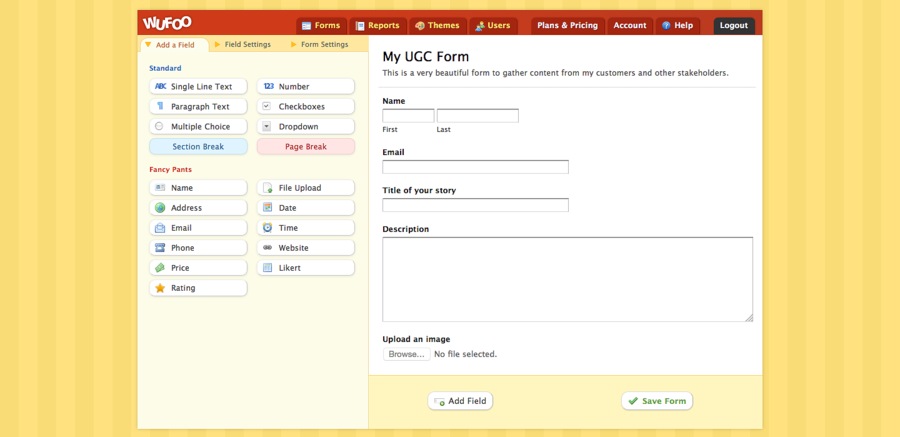Add a Price field
900x437 pixels.
pos(198,268)
